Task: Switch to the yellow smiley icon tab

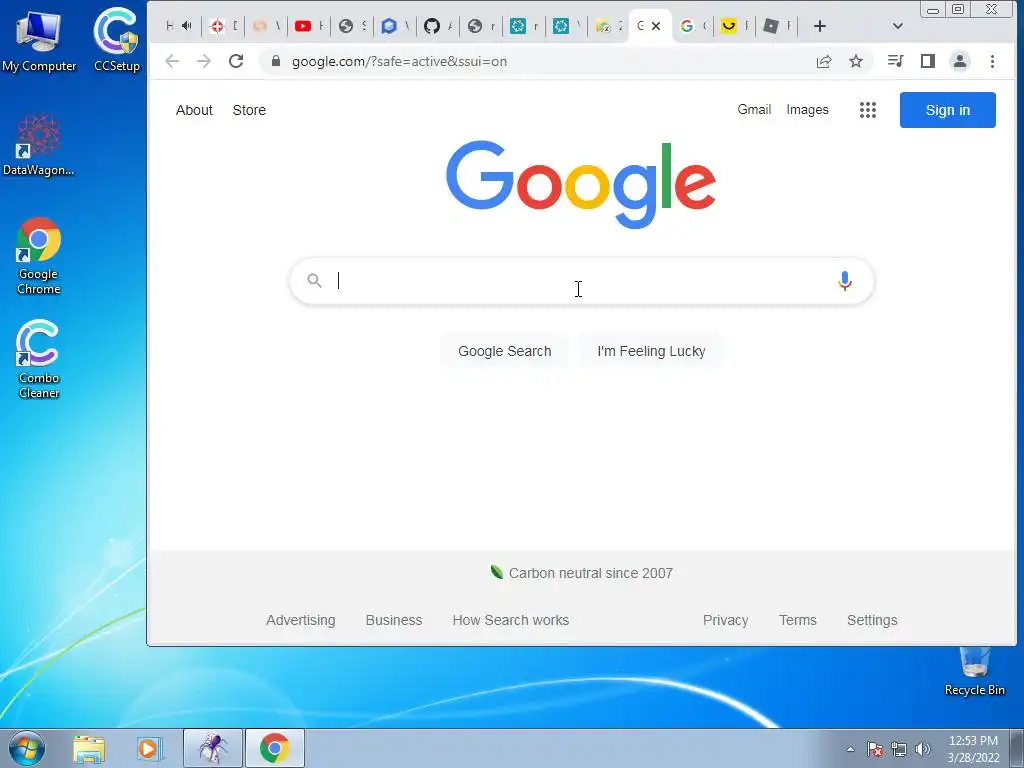Action: [735, 26]
